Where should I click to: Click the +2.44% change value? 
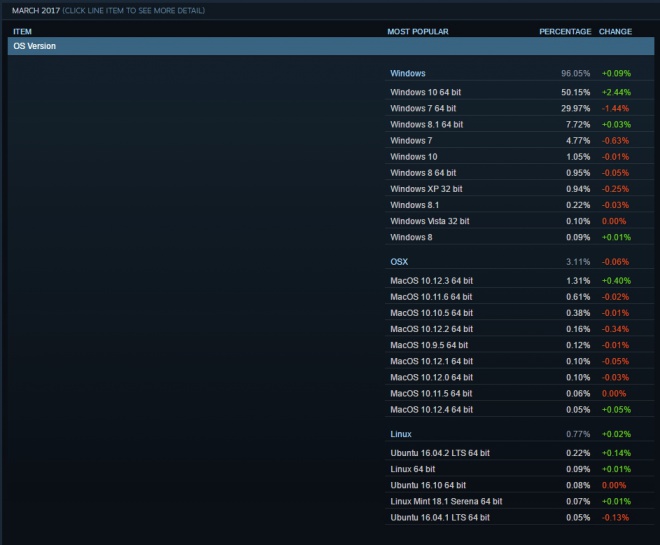click(616, 92)
